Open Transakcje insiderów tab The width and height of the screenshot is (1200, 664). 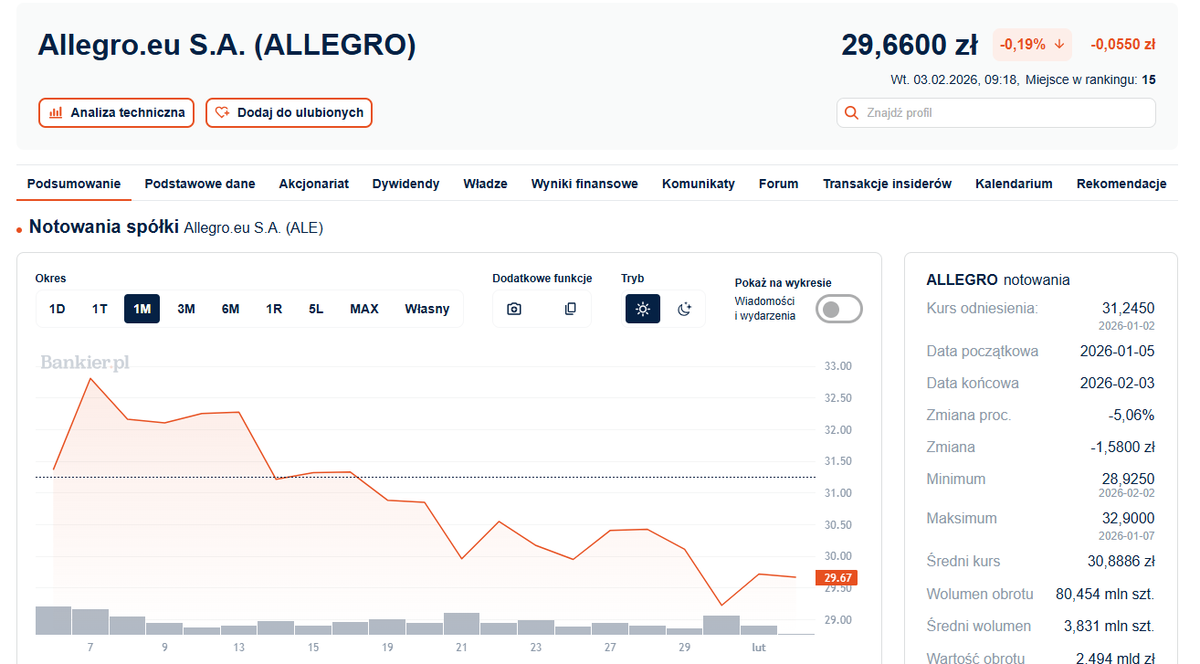887,184
